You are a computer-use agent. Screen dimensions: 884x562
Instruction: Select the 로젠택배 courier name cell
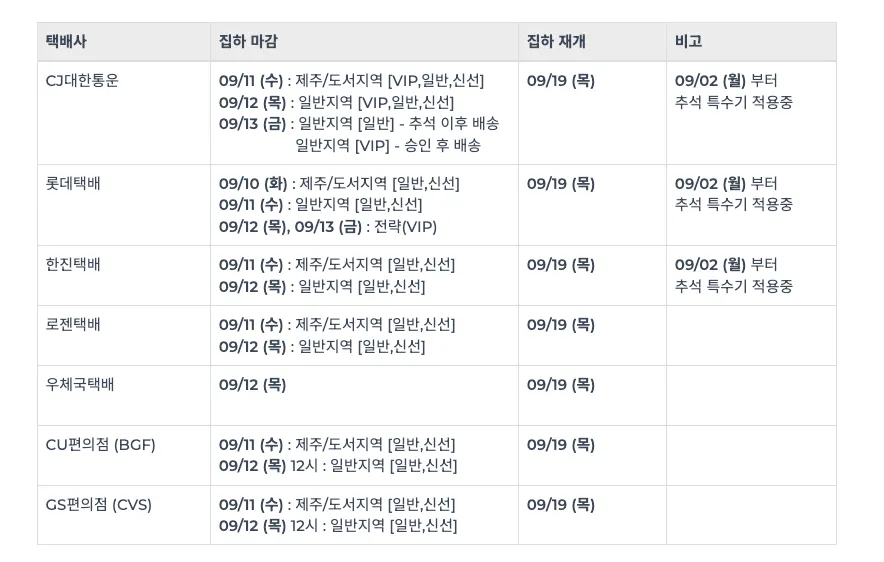[73, 325]
